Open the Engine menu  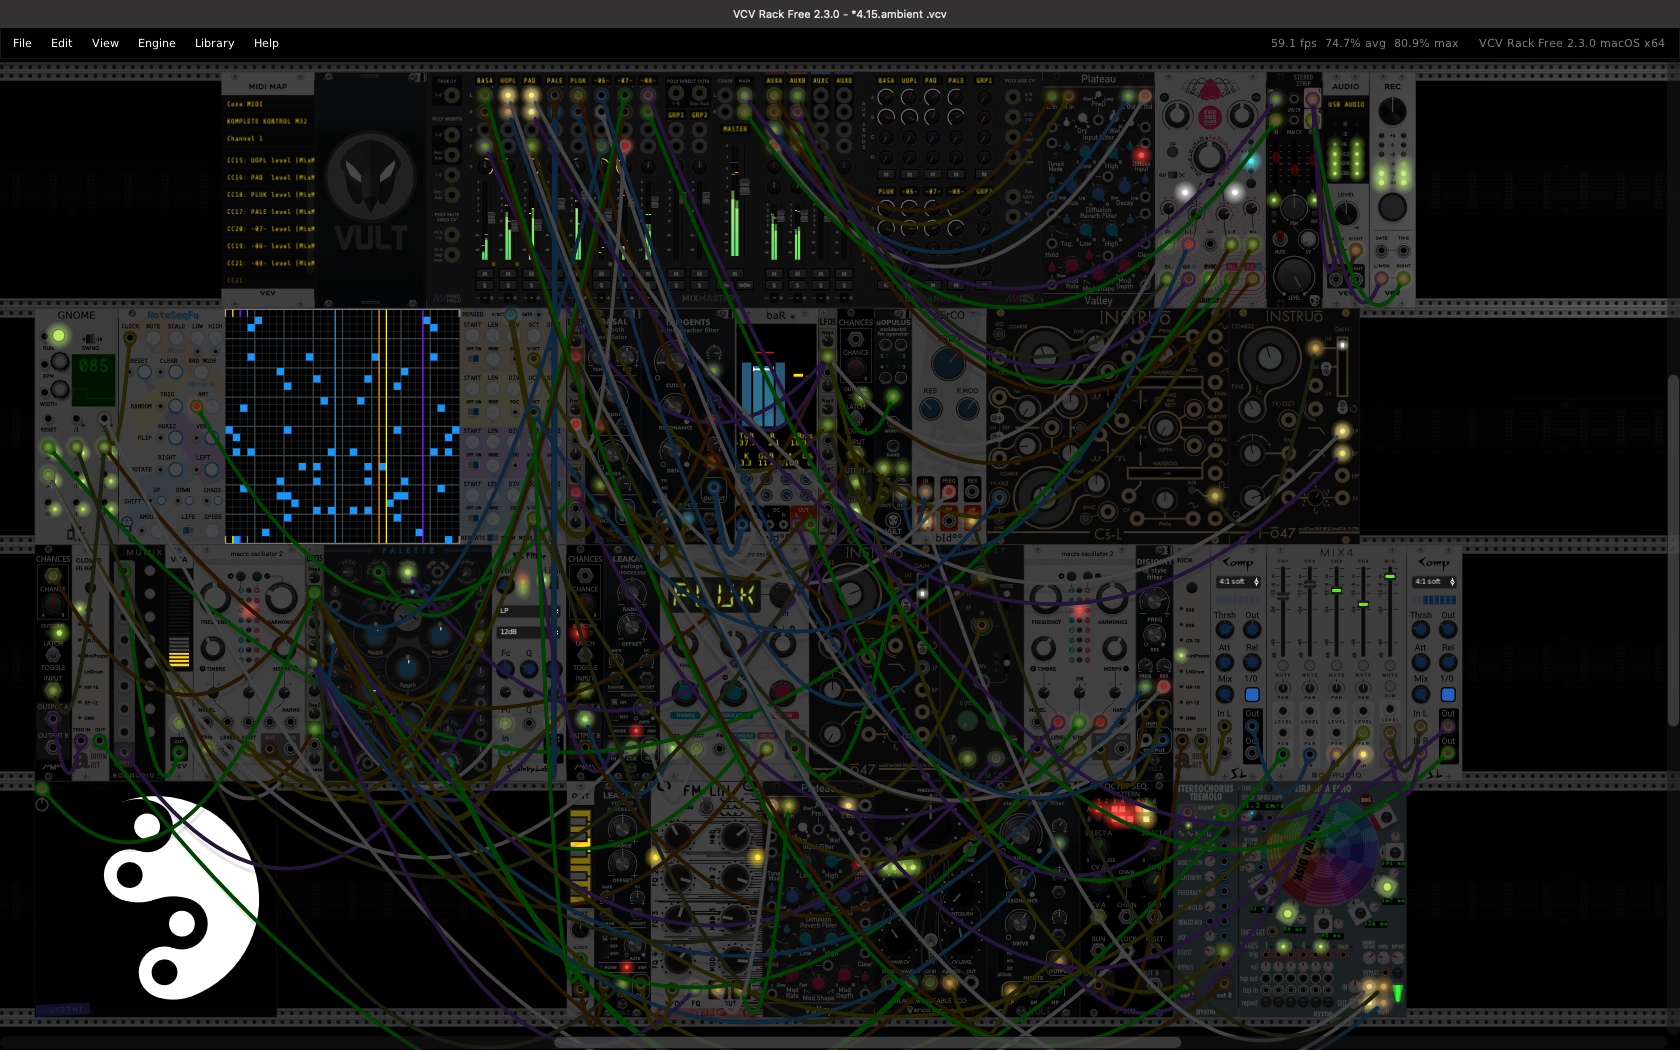[x=156, y=43]
